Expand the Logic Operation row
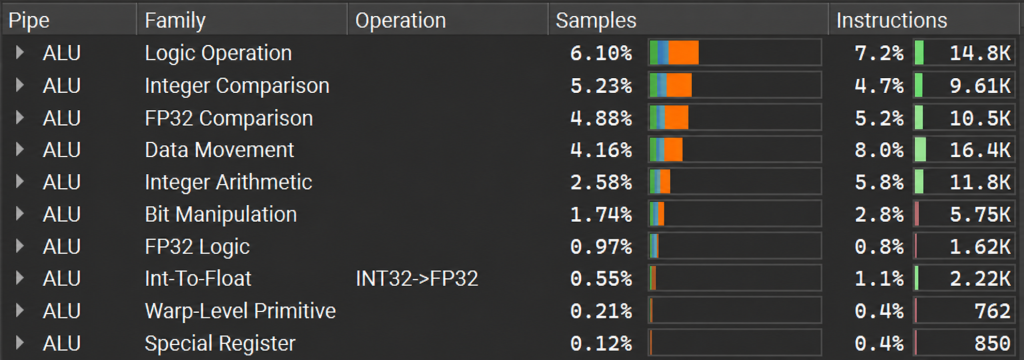1024x360 pixels. pos(20,52)
